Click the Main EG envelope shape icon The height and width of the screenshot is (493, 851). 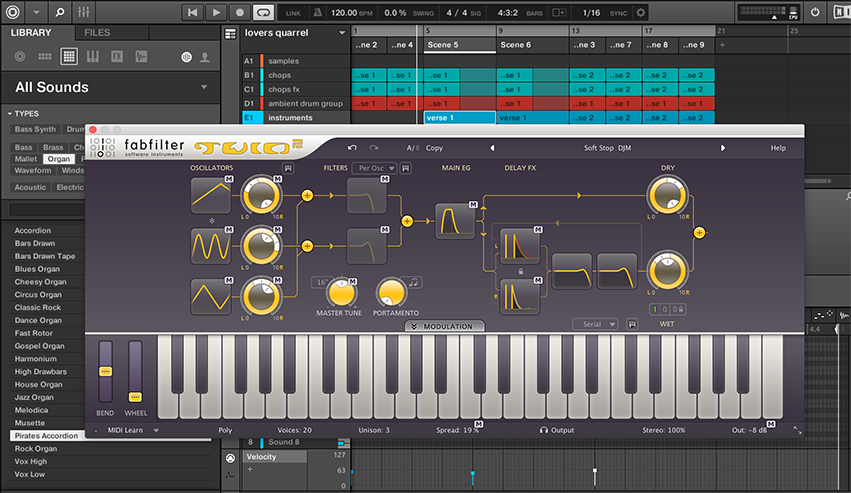tap(455, 220)
